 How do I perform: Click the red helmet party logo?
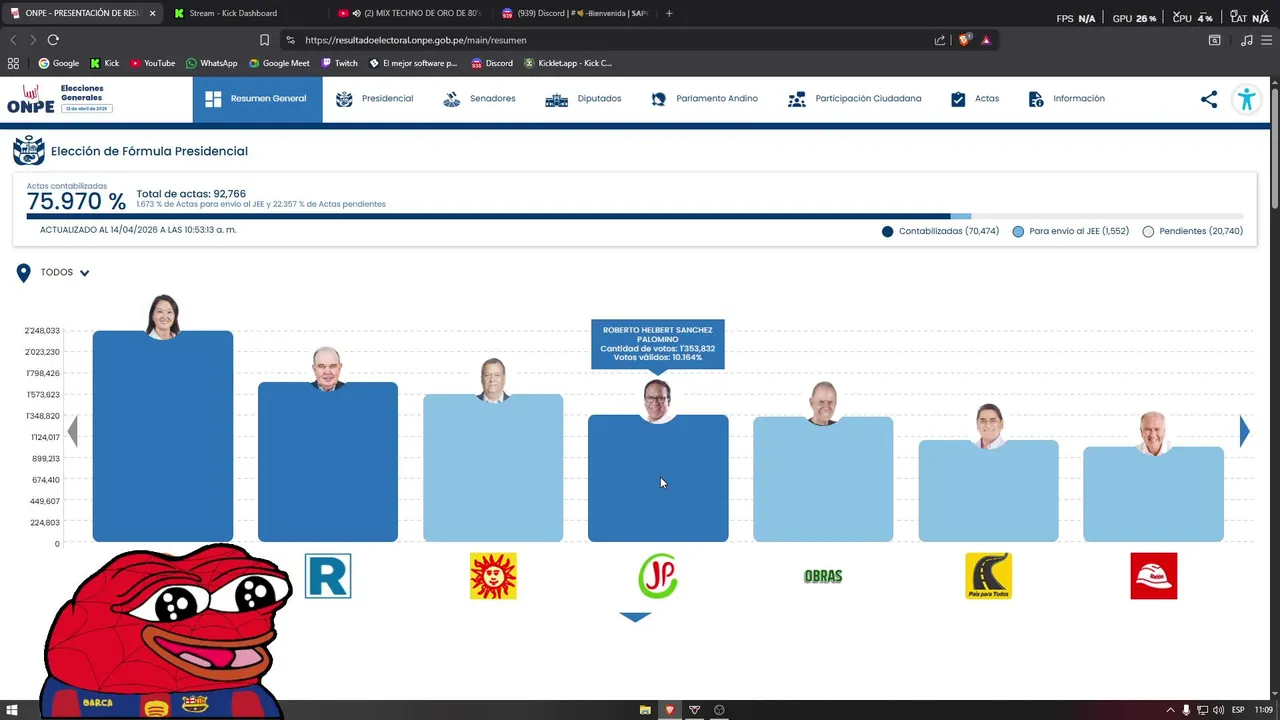pos(1153,576)
